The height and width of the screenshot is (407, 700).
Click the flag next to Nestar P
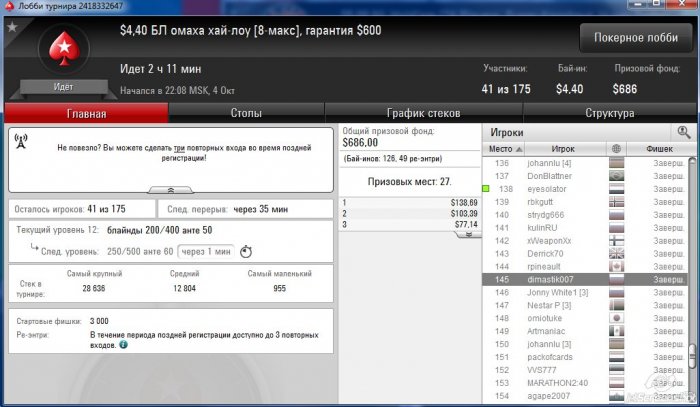coord(617,305)
